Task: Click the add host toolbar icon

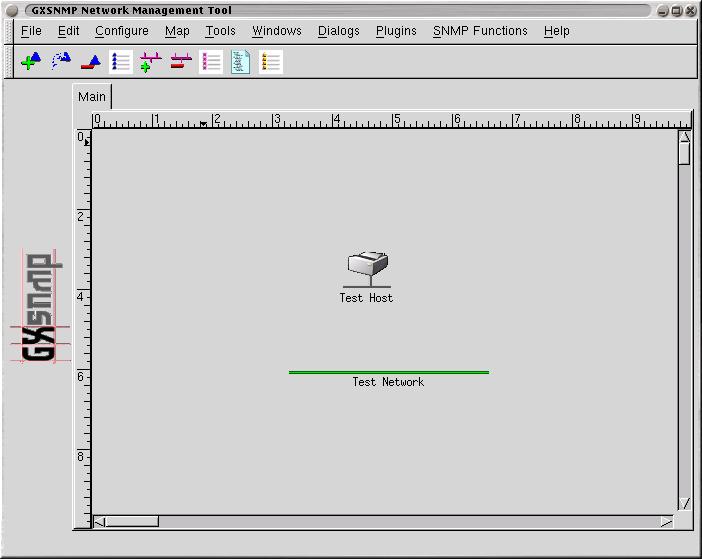Action: coord(31,62)
